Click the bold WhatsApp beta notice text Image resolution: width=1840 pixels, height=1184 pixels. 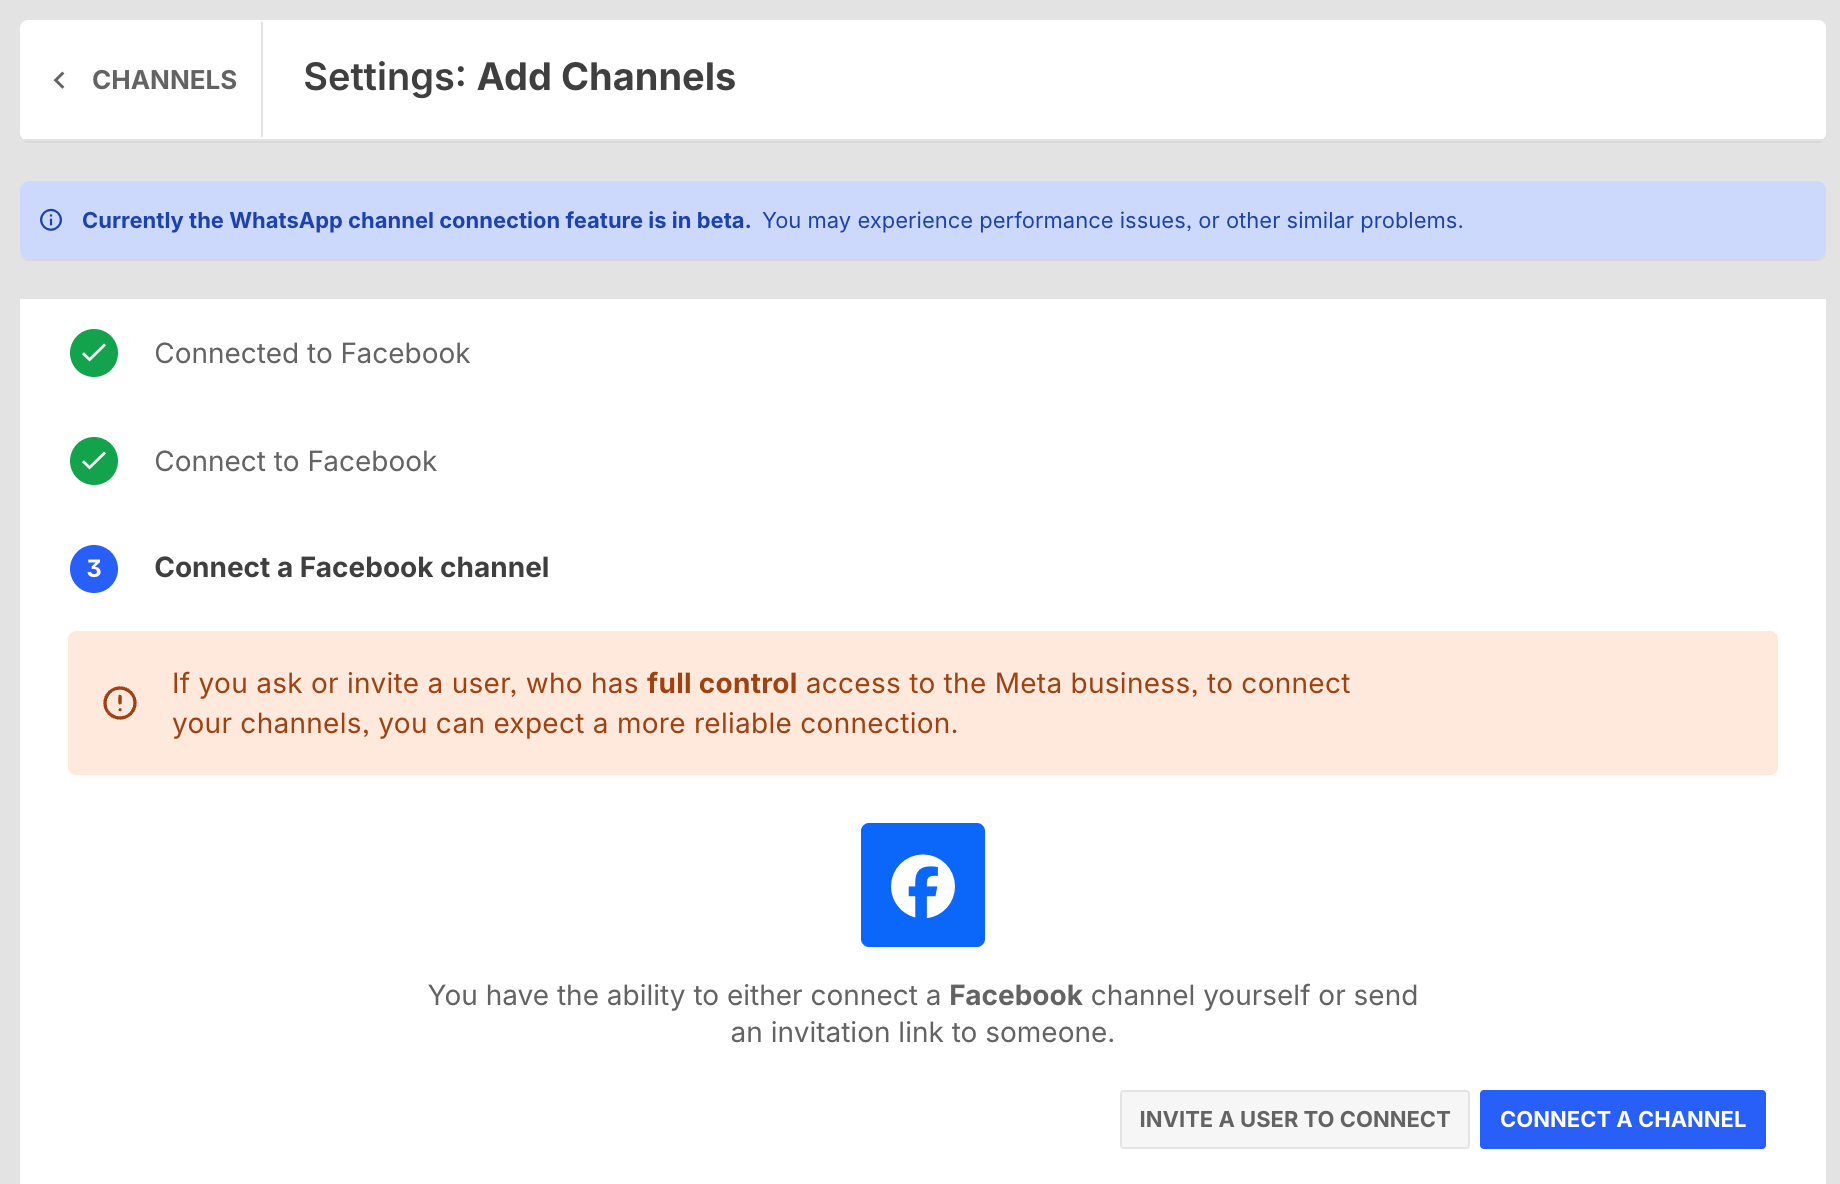[416, 220]
